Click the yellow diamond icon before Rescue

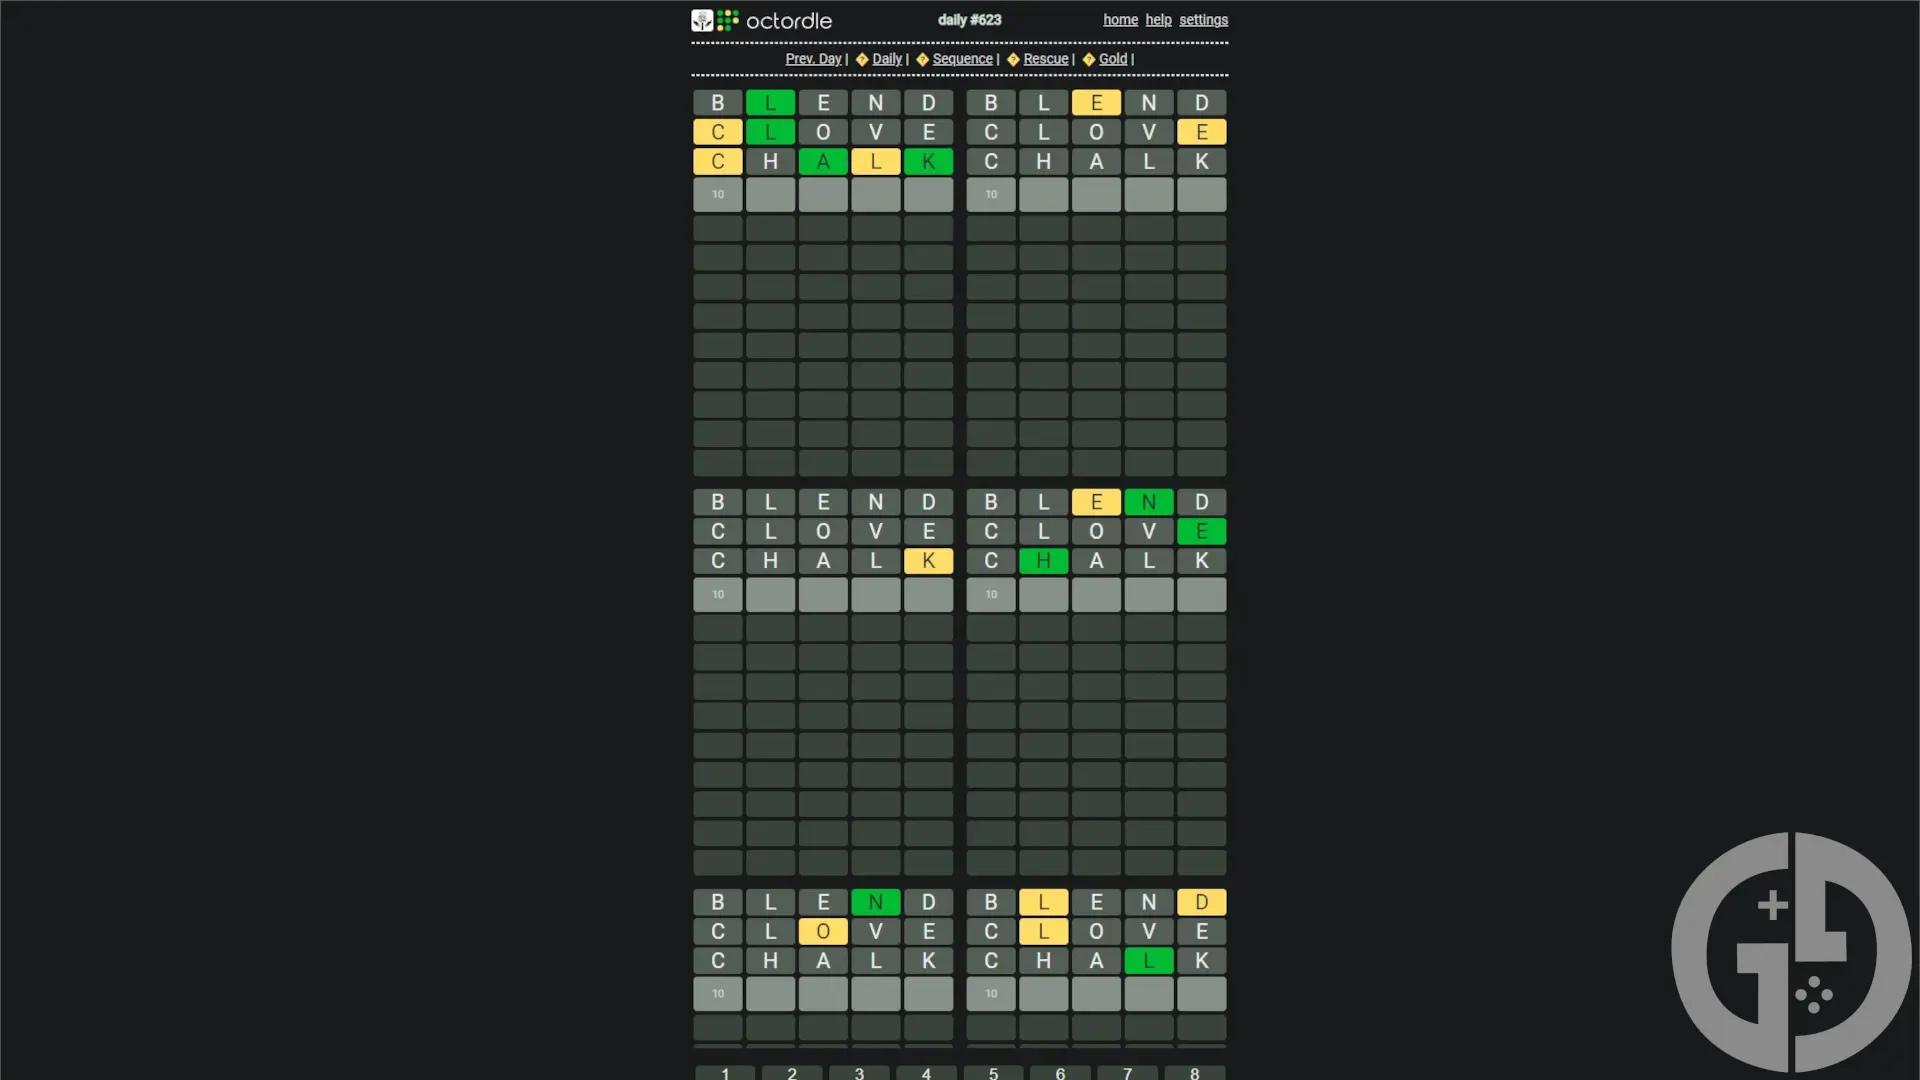[1013, 60]
